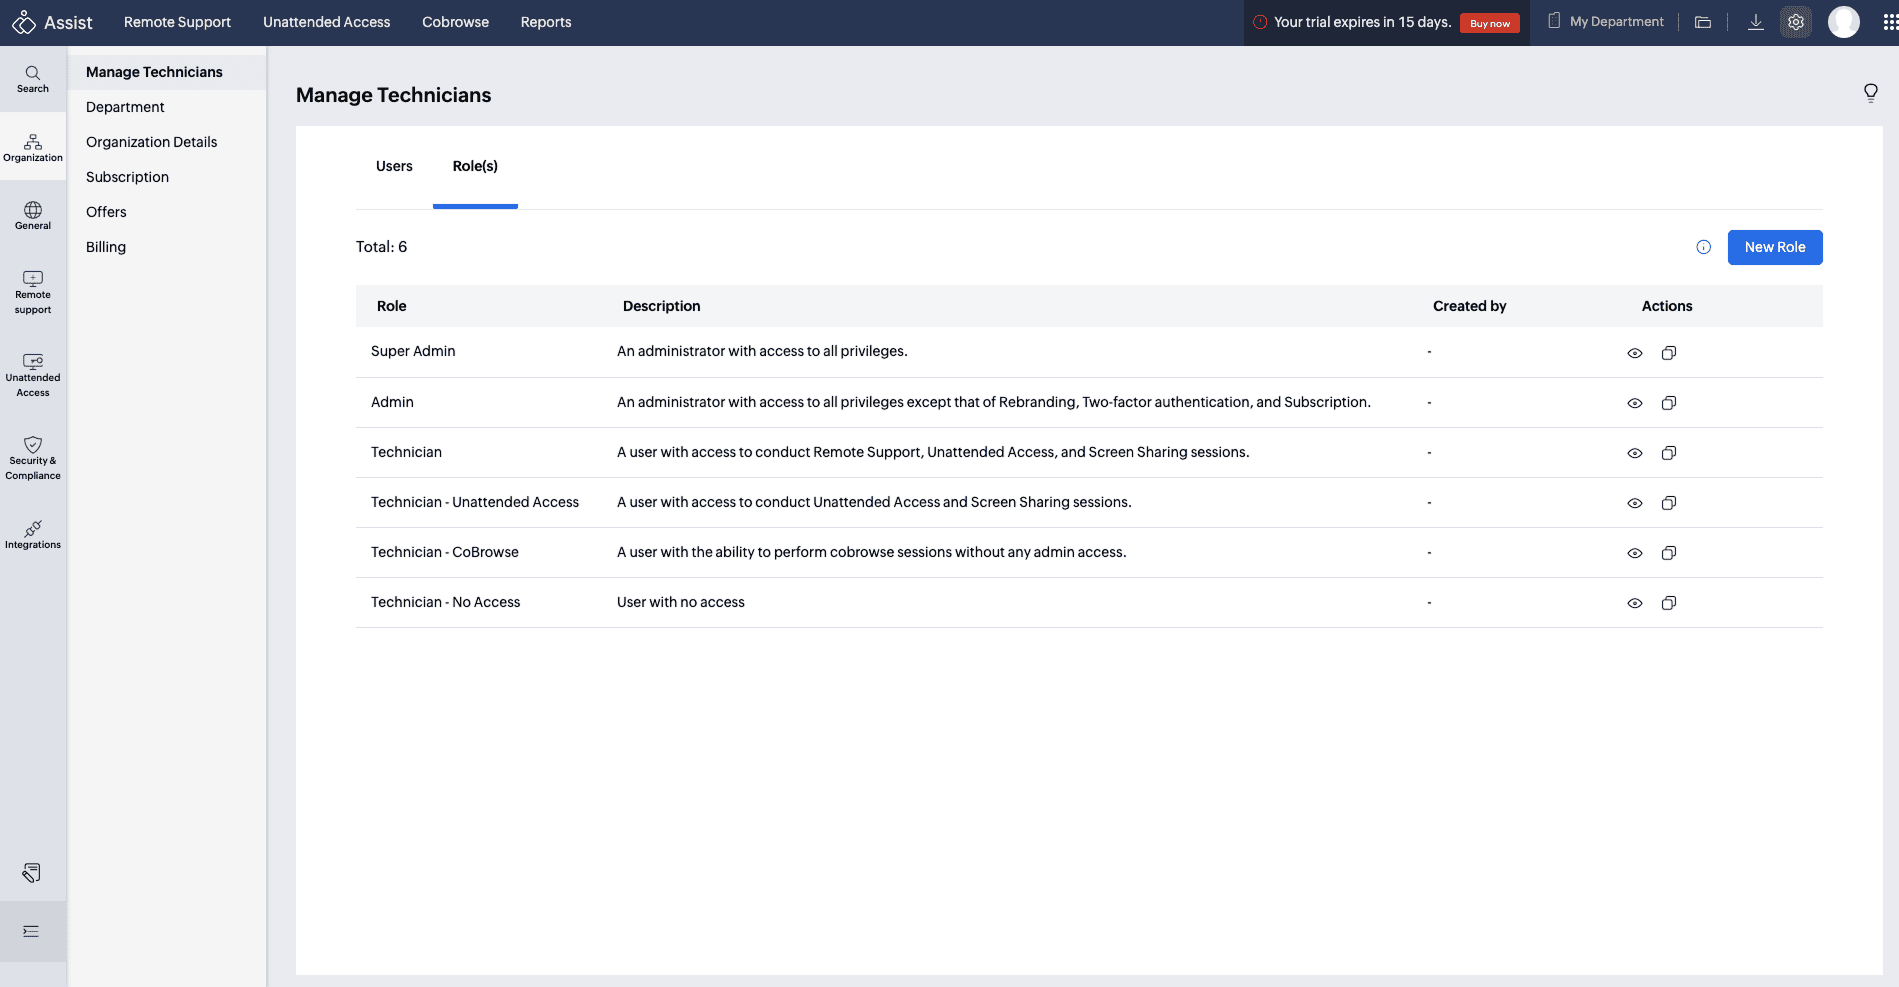Click the Buy now button
1899x987 pixels.
[1489, 23]
